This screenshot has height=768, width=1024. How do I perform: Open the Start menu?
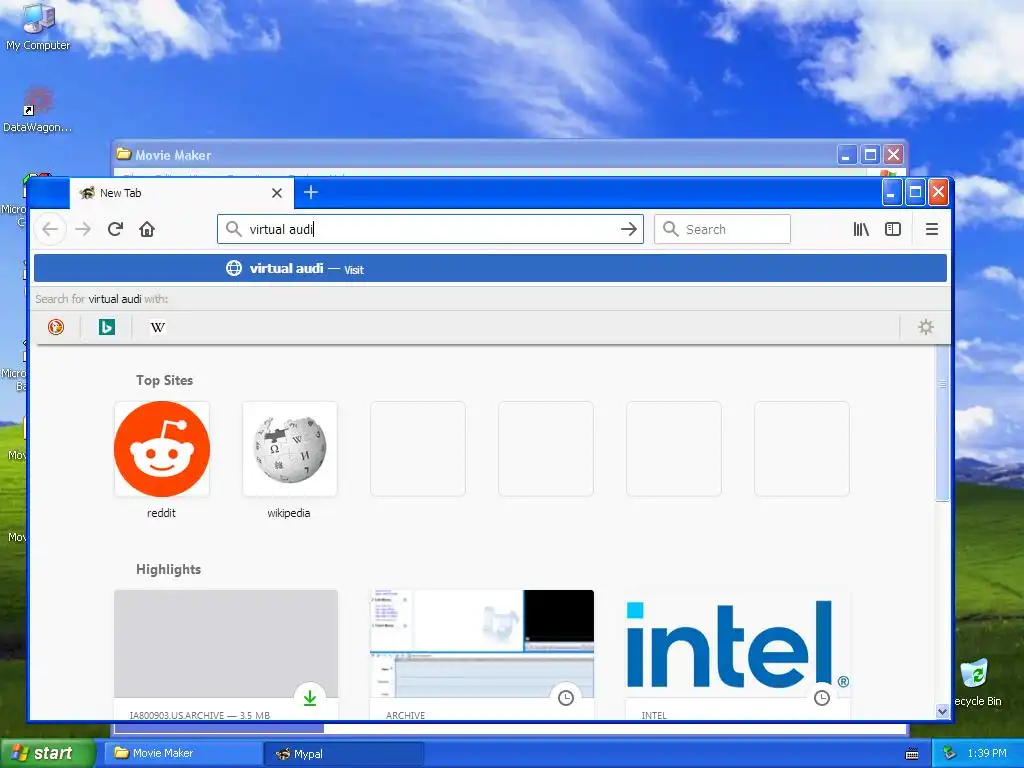48,753
